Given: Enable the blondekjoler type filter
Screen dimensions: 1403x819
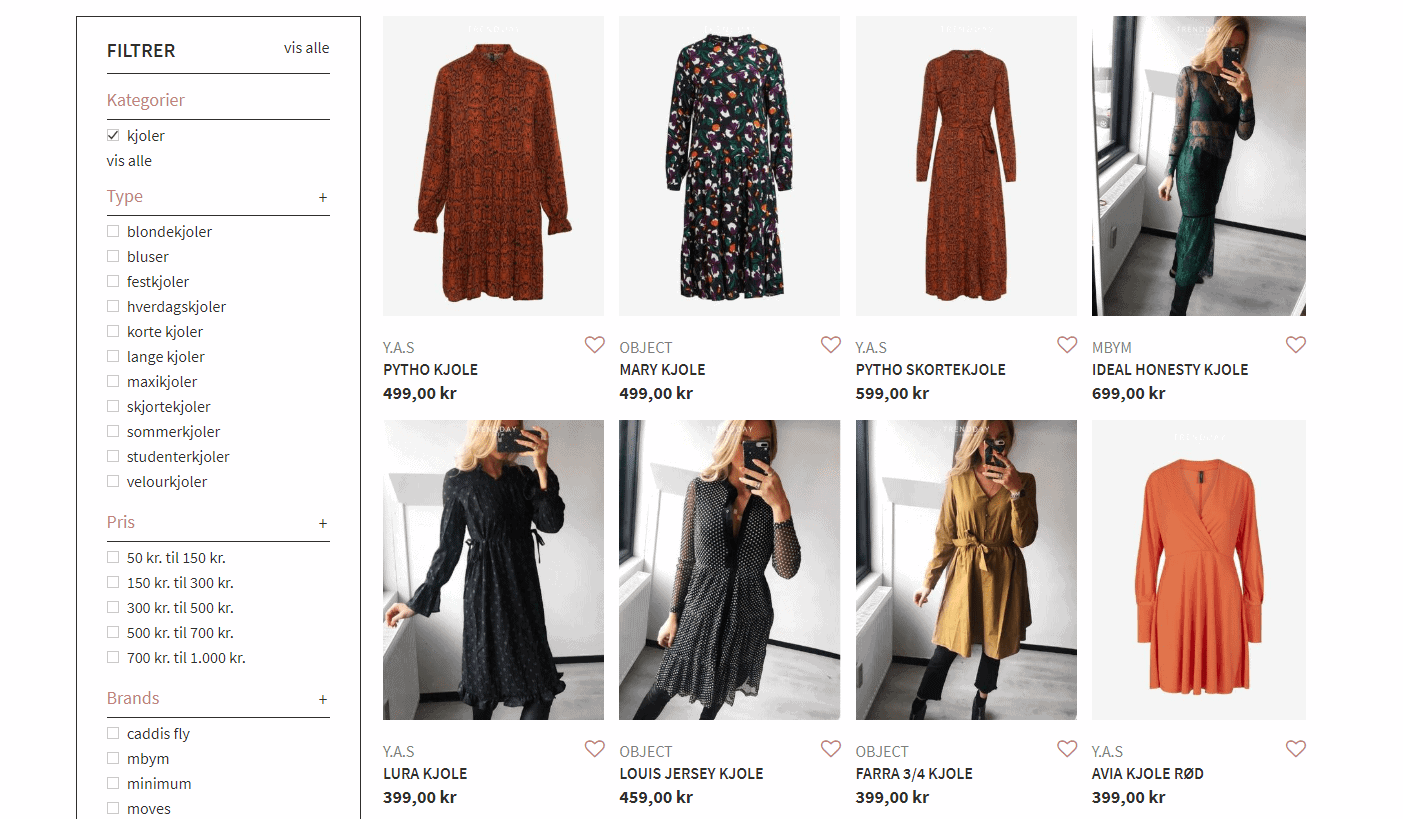Looking at the screenshot, I should (x=112, y=231).
